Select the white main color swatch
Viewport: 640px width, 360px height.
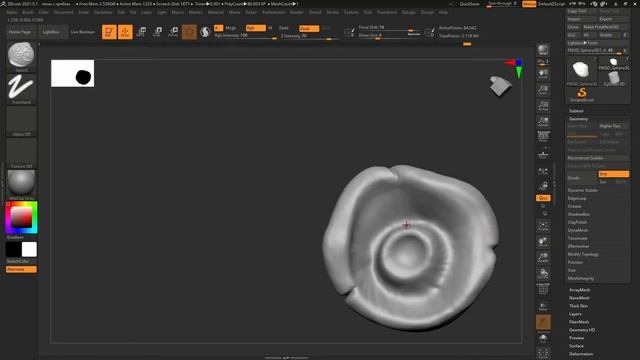click(x=29, y=249)
